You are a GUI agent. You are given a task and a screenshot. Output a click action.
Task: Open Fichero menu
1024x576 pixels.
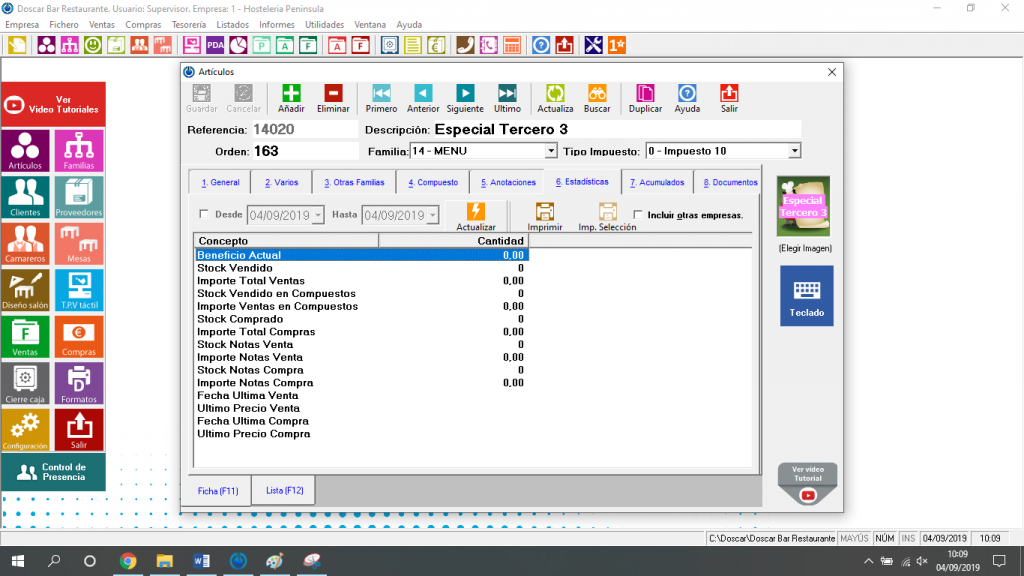(63, 24)
